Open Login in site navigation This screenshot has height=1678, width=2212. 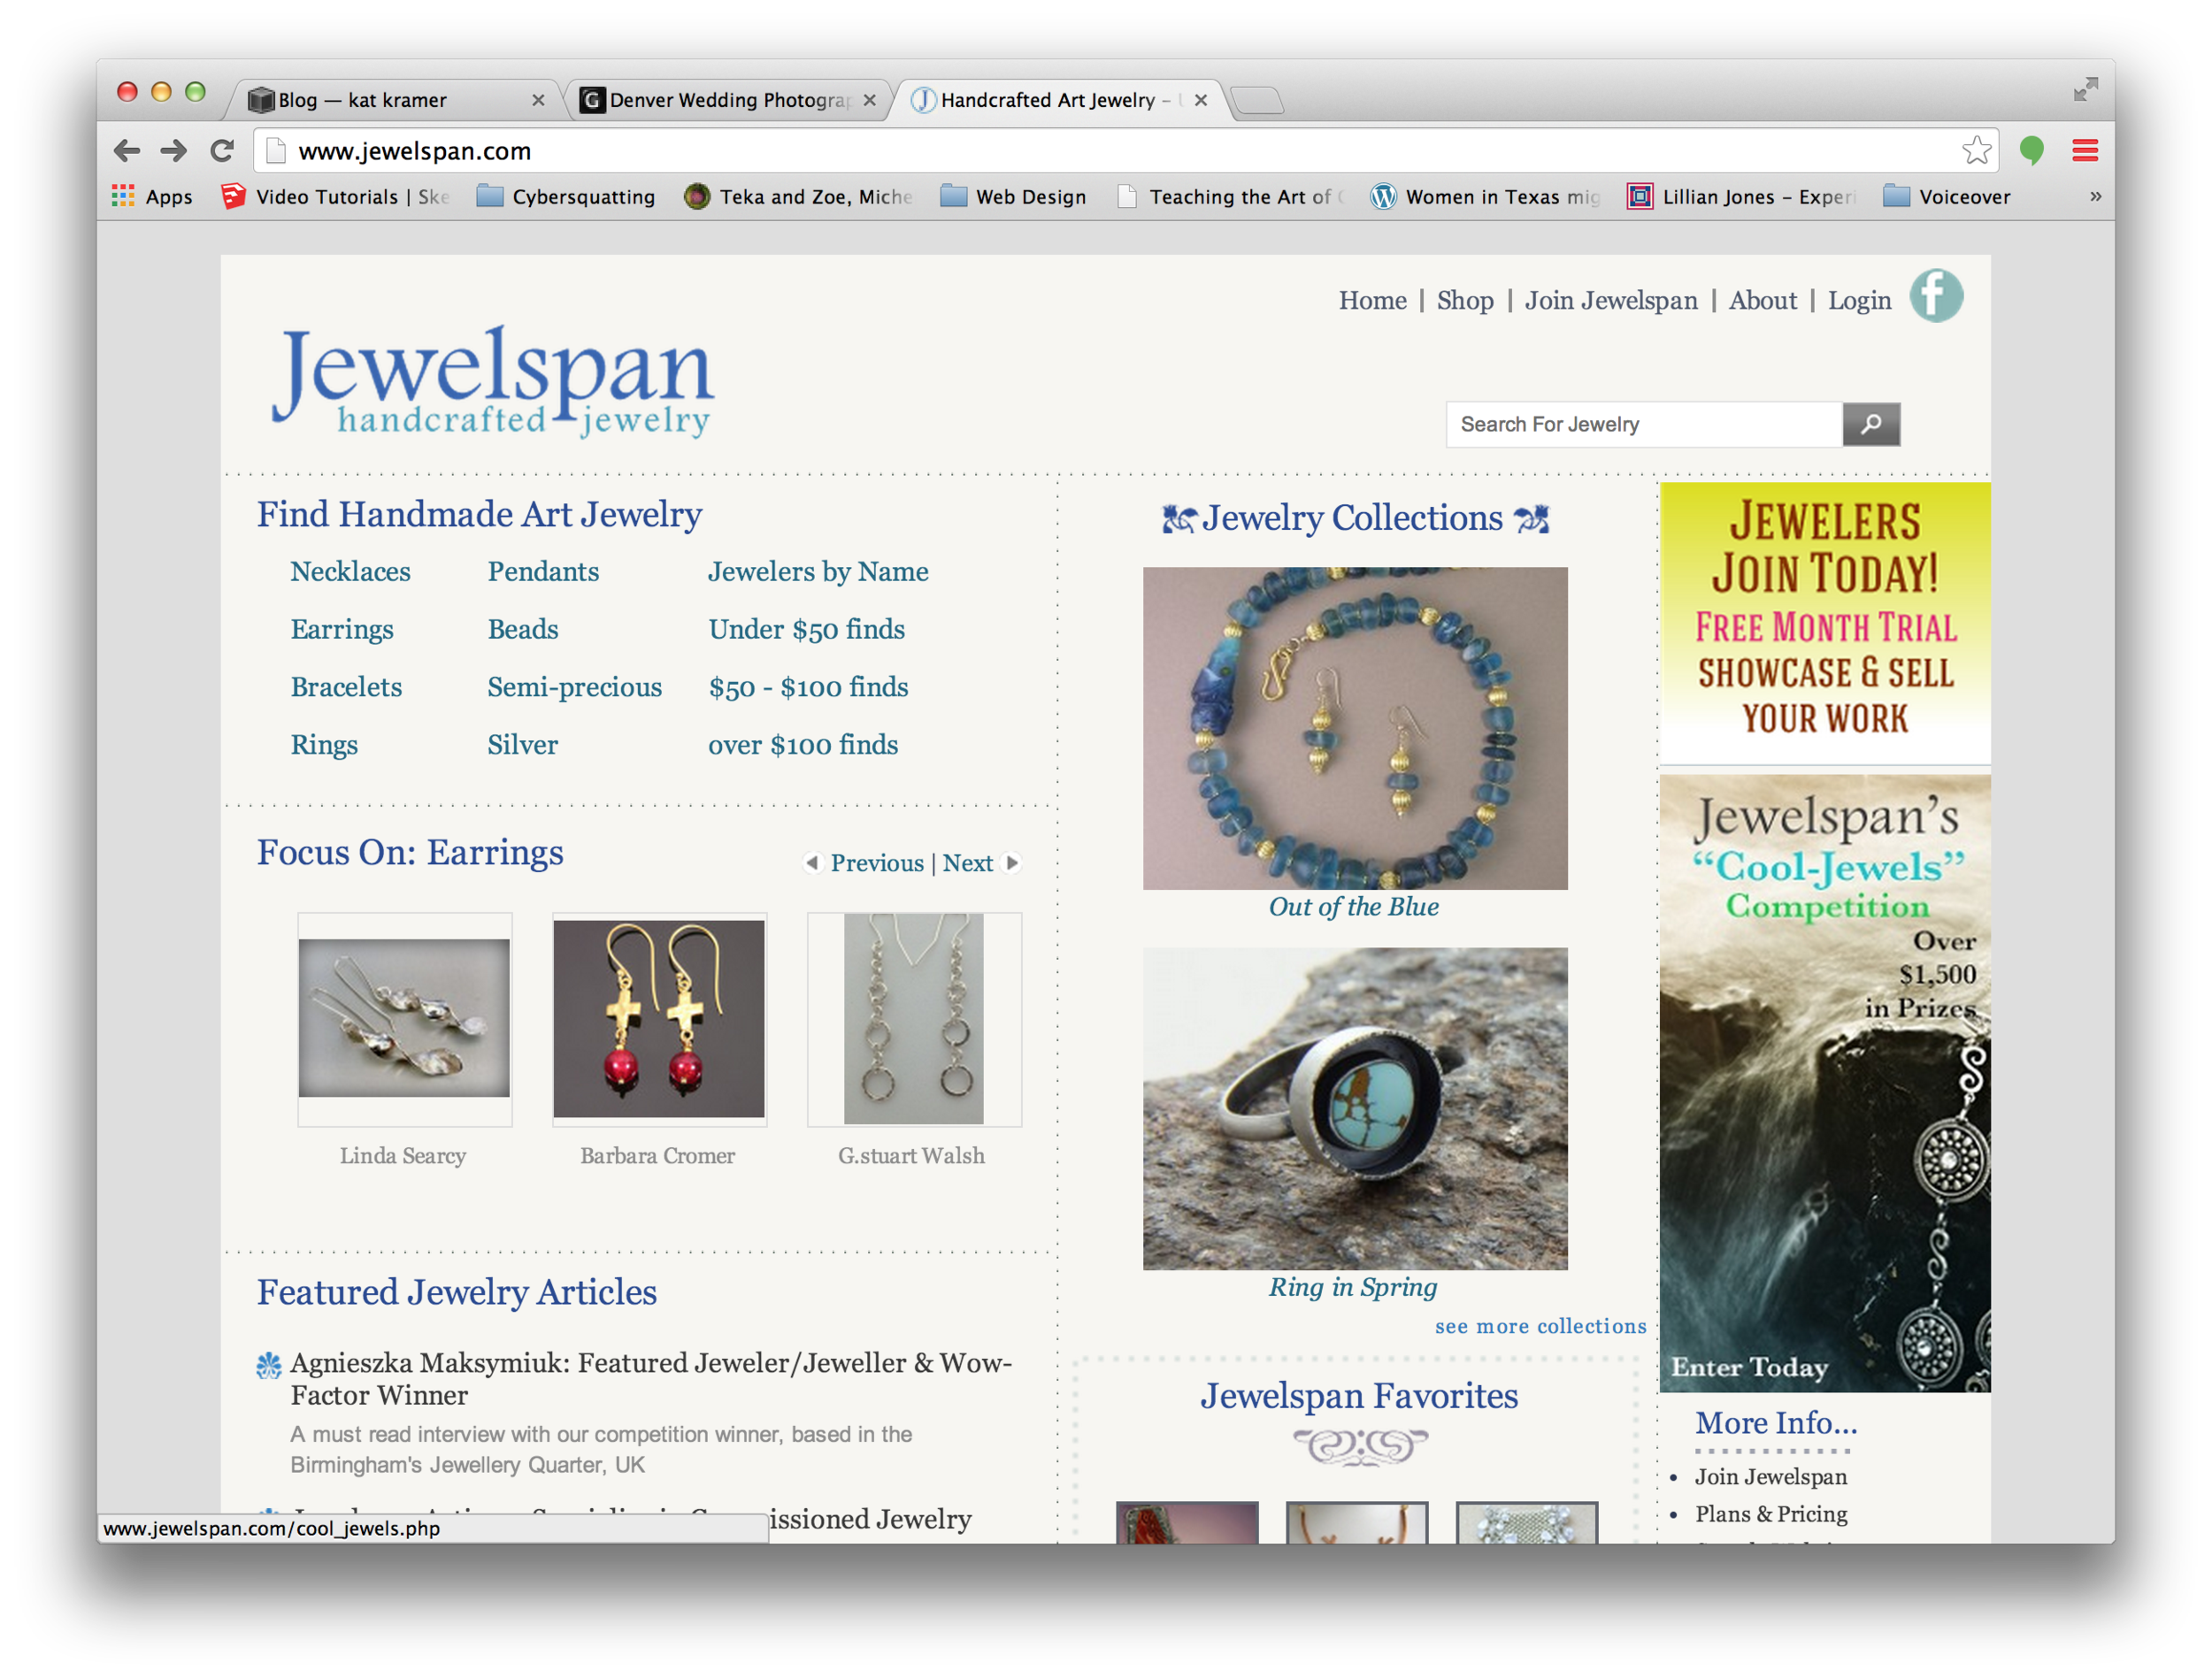[1859, 300]
